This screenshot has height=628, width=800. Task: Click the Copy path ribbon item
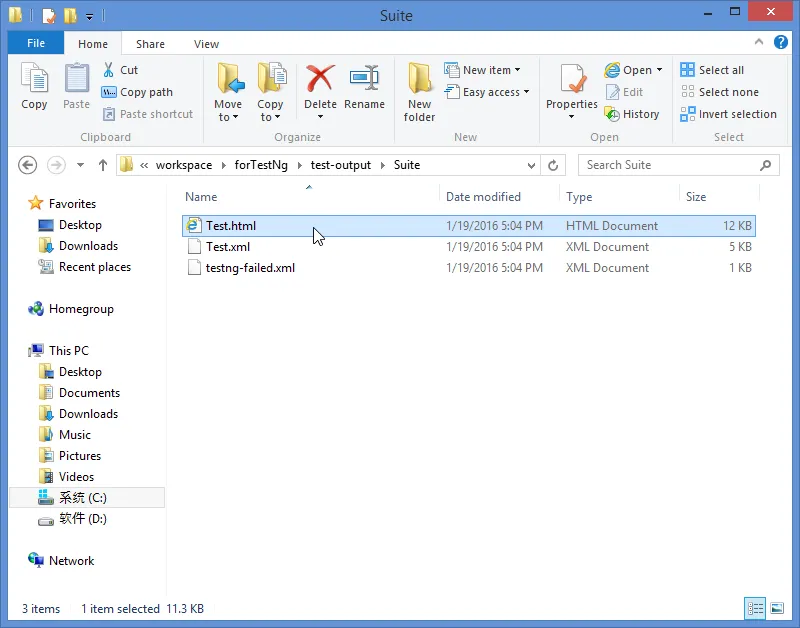(x=137, y=92)
